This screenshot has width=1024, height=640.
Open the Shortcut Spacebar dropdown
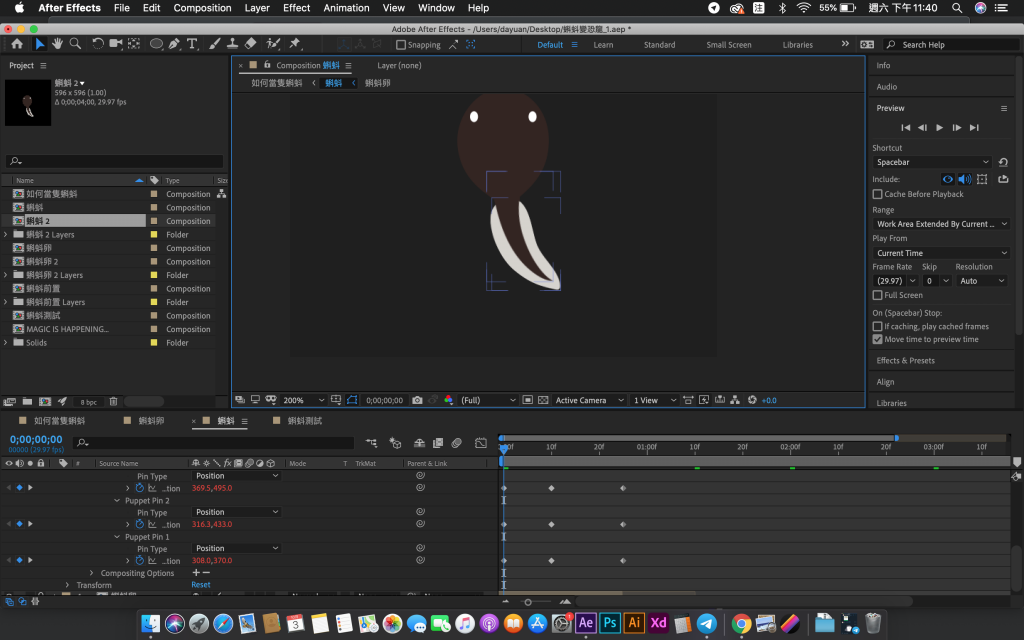pyautogui.click(x=933, y=162)
